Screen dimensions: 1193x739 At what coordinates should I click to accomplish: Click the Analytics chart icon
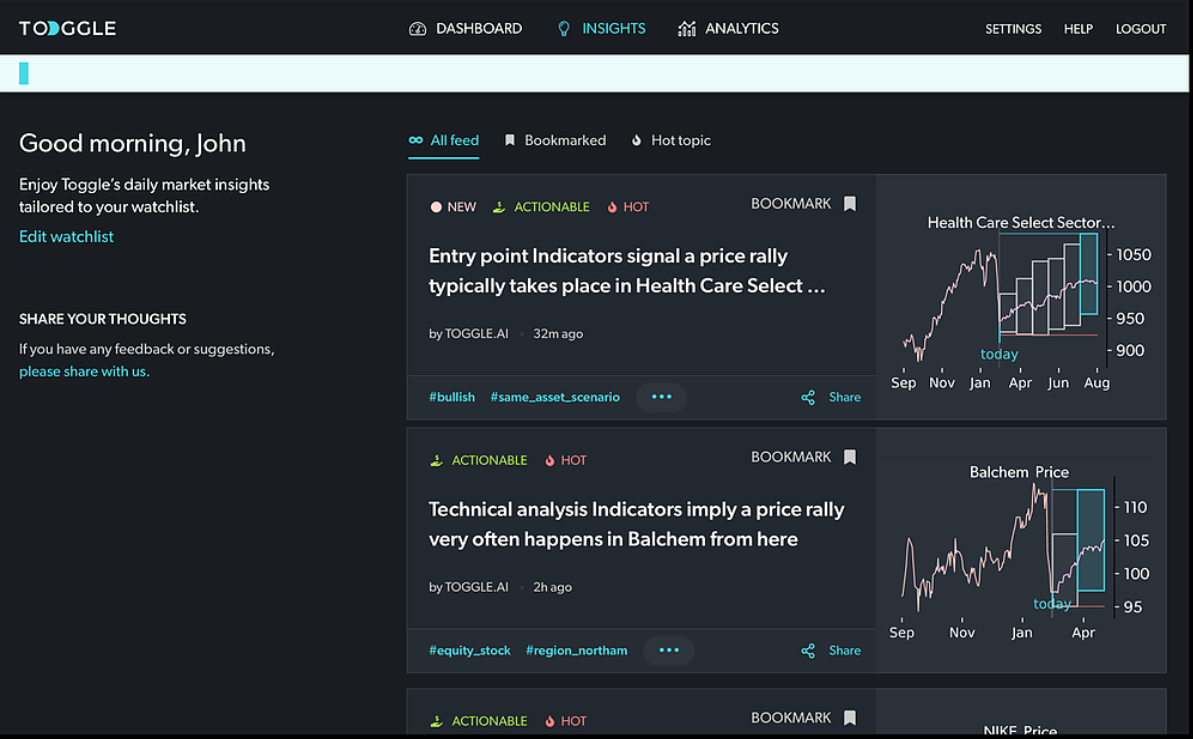pos(687,29)
